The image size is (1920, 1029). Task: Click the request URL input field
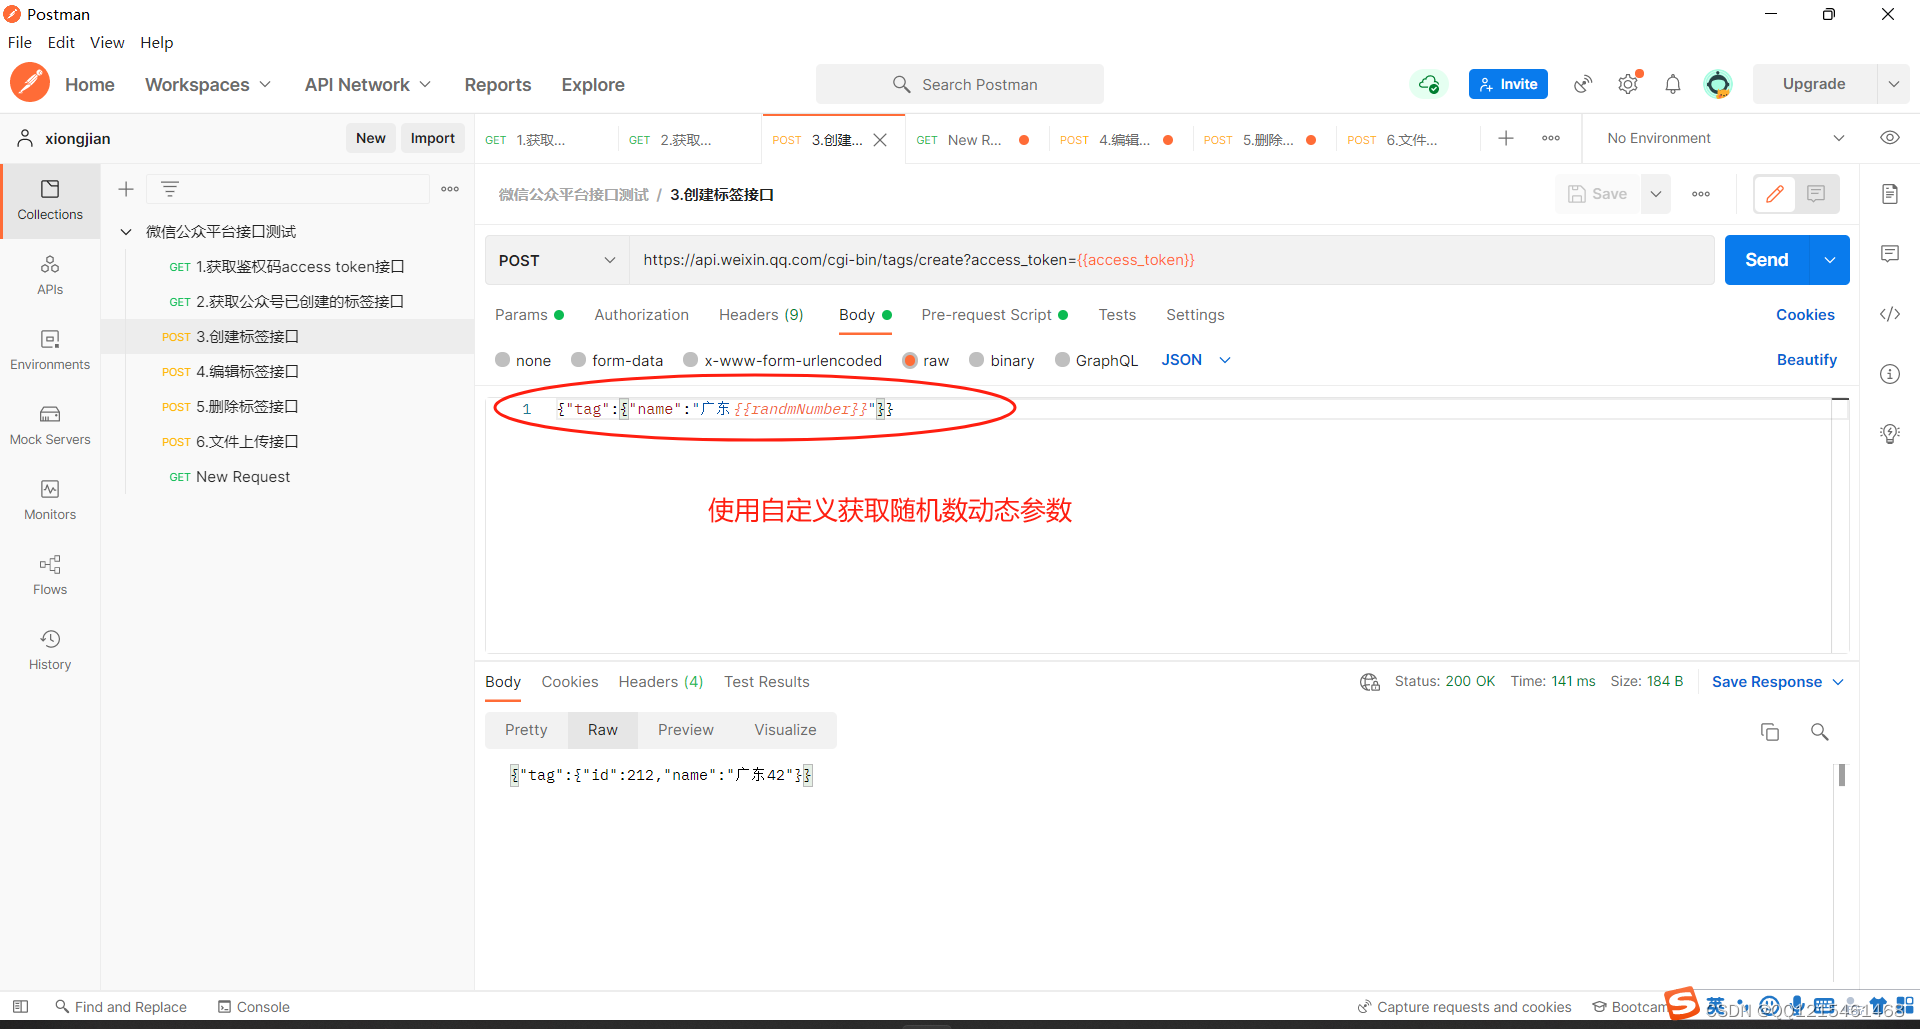pyautogui.click(x=1172, y=260)
